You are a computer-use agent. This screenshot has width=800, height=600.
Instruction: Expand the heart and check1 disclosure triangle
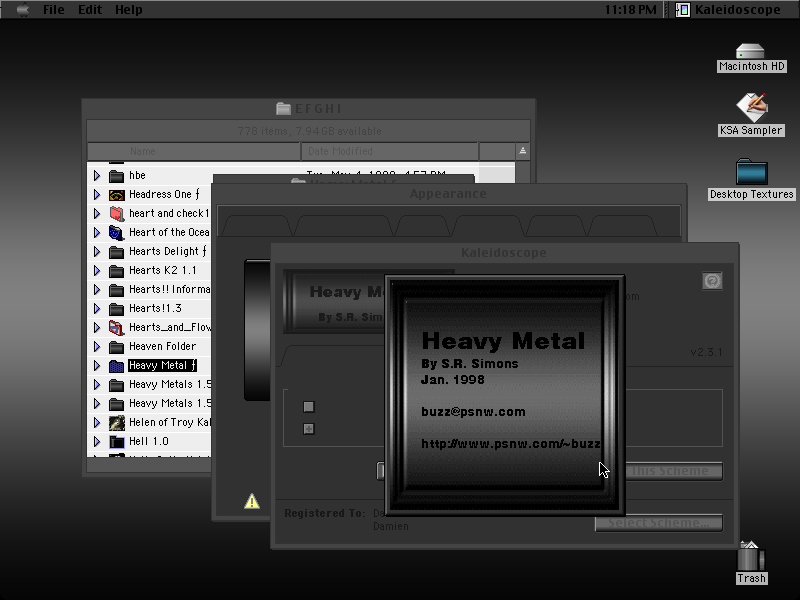(x=97, y=213)
